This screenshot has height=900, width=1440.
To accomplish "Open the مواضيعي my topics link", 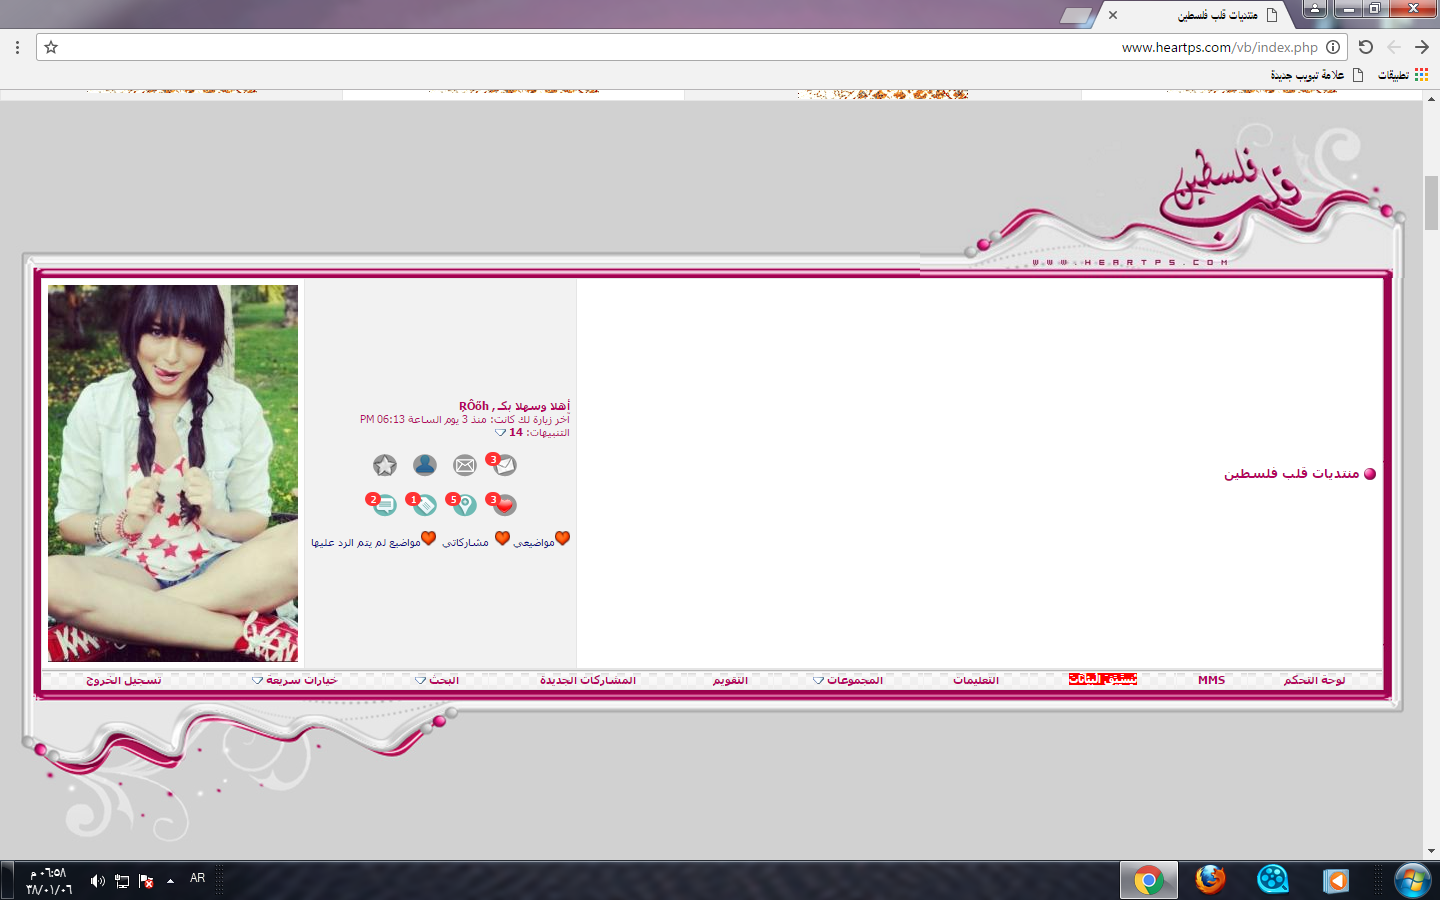I will tap(534, 542).
